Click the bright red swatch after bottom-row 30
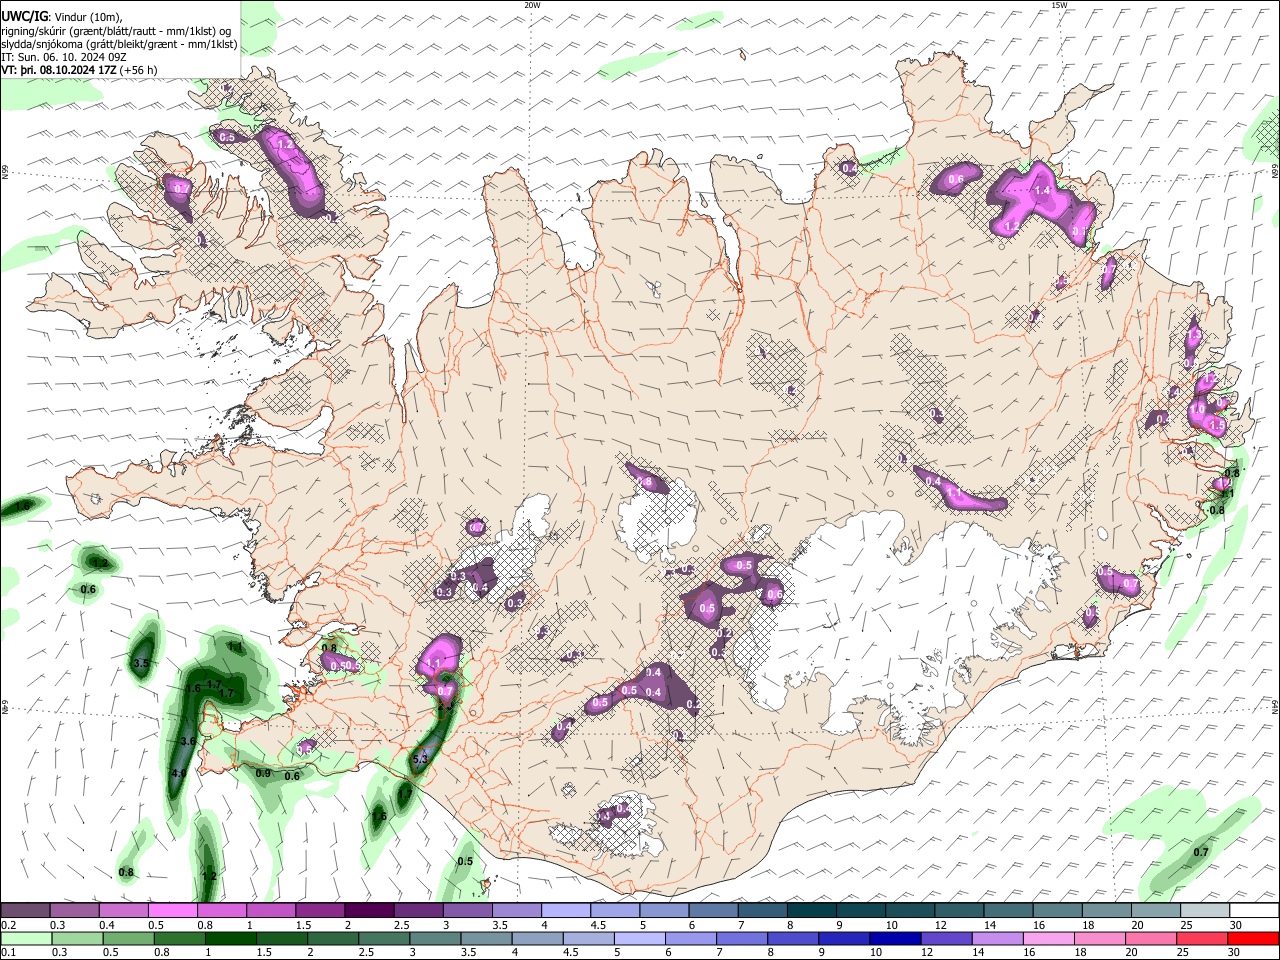 (x=1252, y=938)
